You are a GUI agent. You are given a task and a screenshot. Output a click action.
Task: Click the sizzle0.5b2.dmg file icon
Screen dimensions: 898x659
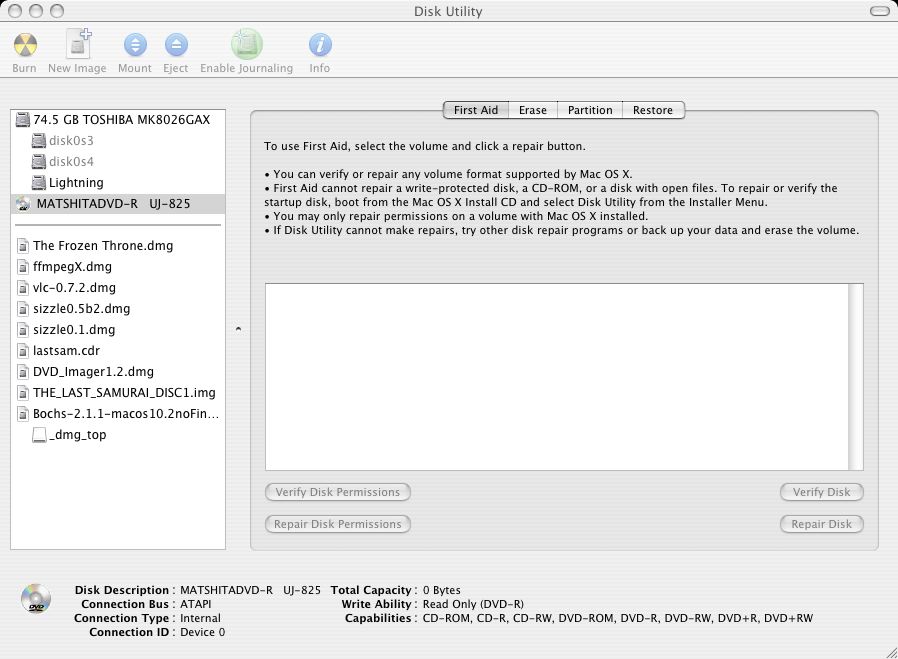[23, 309]
